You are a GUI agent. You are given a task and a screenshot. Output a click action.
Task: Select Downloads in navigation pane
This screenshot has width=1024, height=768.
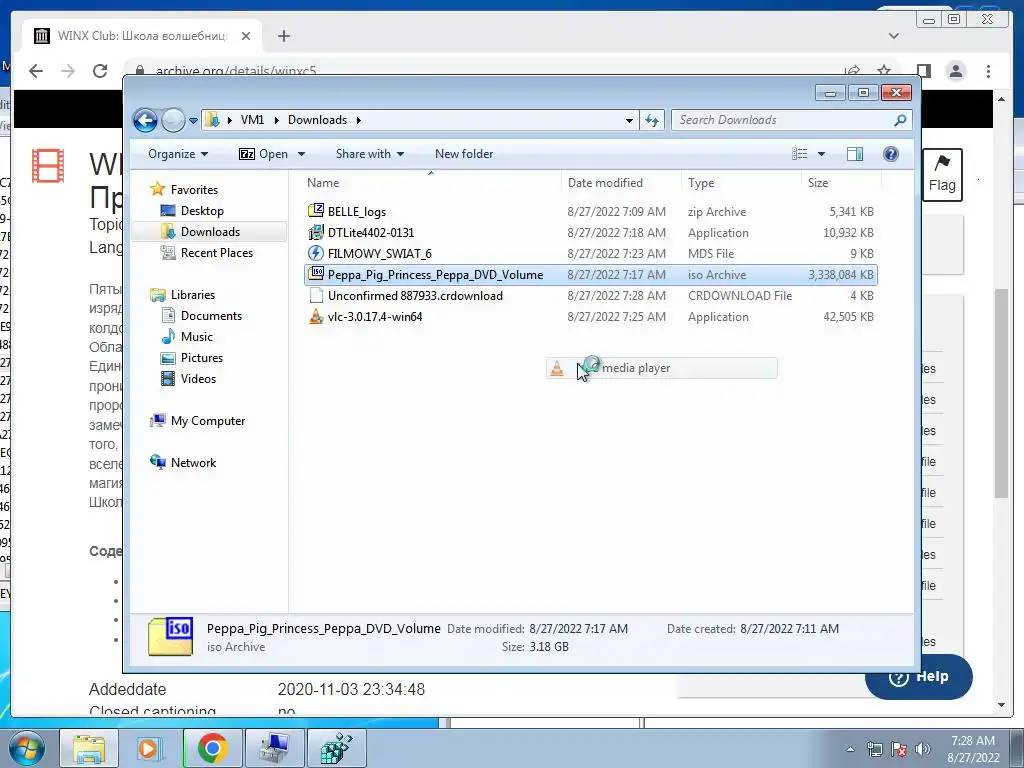[x=210, y=232]
